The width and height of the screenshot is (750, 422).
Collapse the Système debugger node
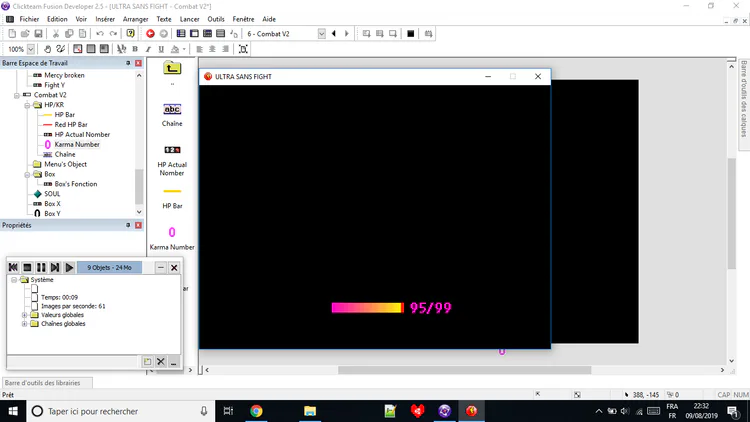pos(14,280)
